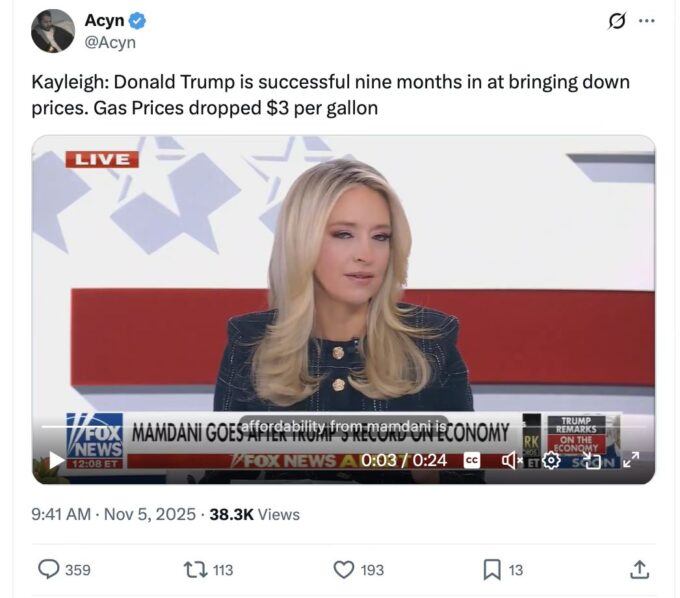
Task: Click the 9:41 AM Nov 5, 2025 timestamp
Action: click(x=114, y=514)
